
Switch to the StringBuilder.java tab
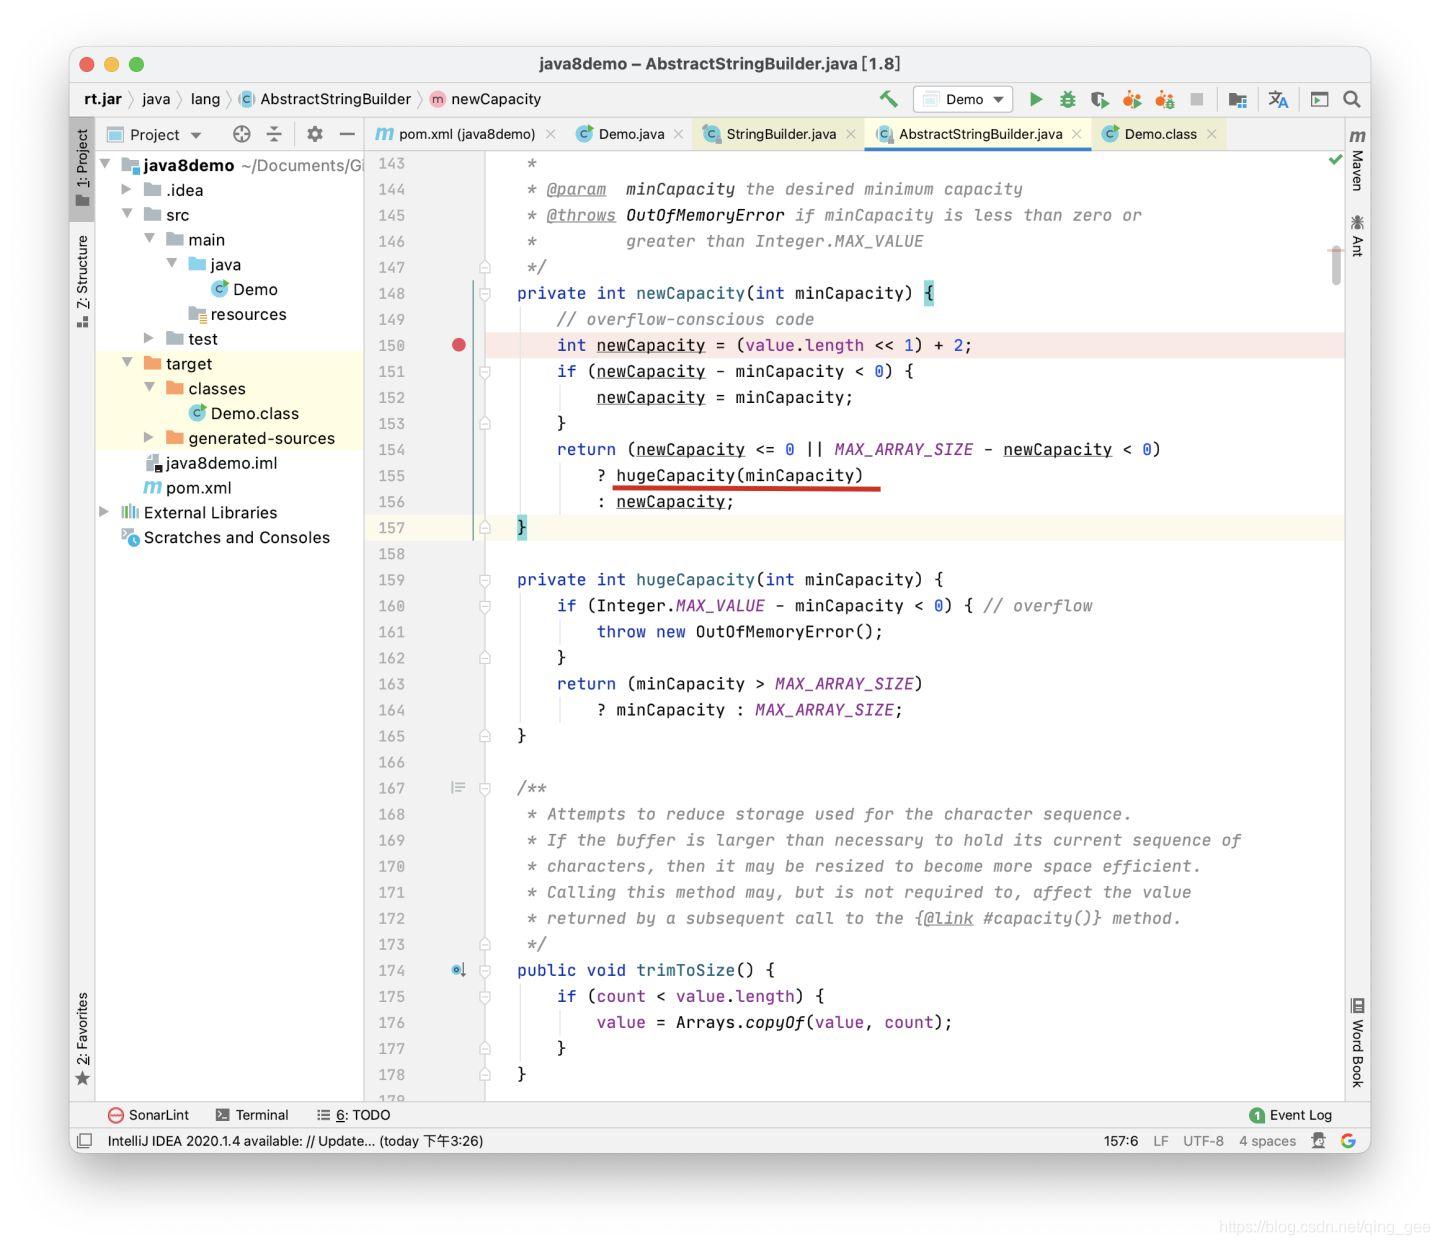pos(780,134)
